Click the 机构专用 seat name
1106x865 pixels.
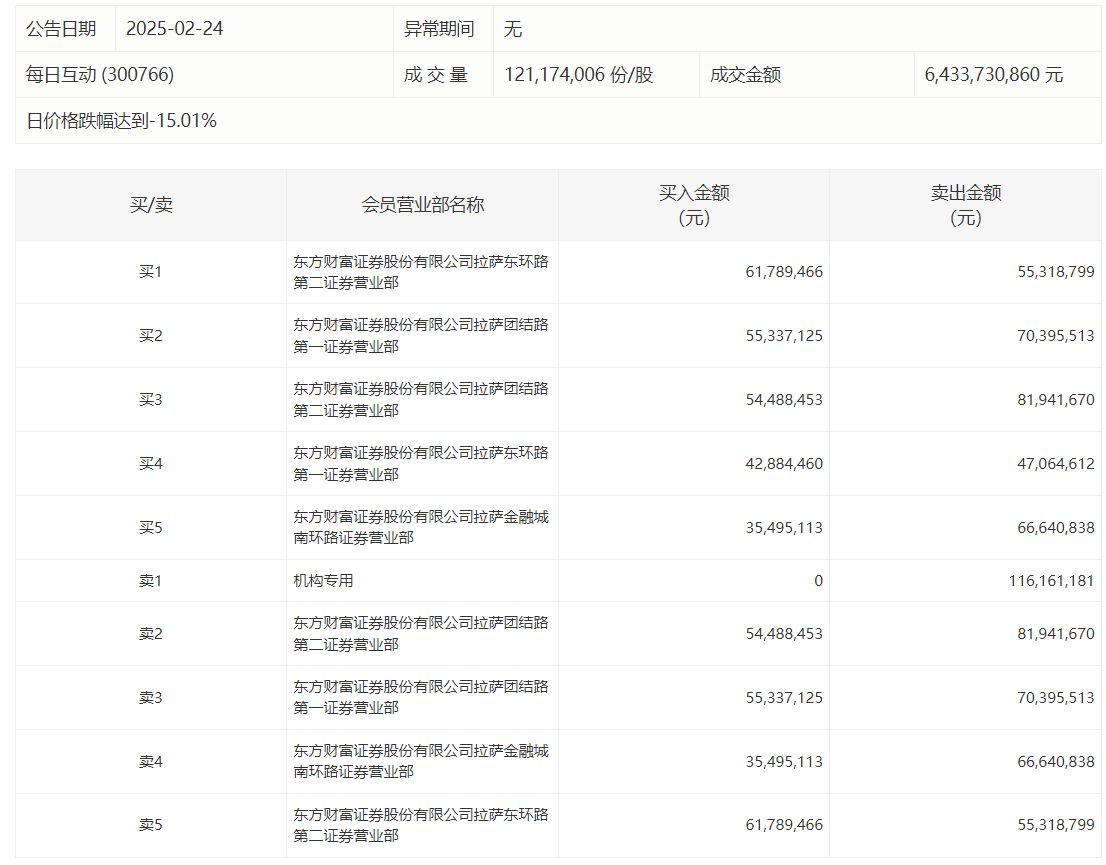[x=323, y=580]
